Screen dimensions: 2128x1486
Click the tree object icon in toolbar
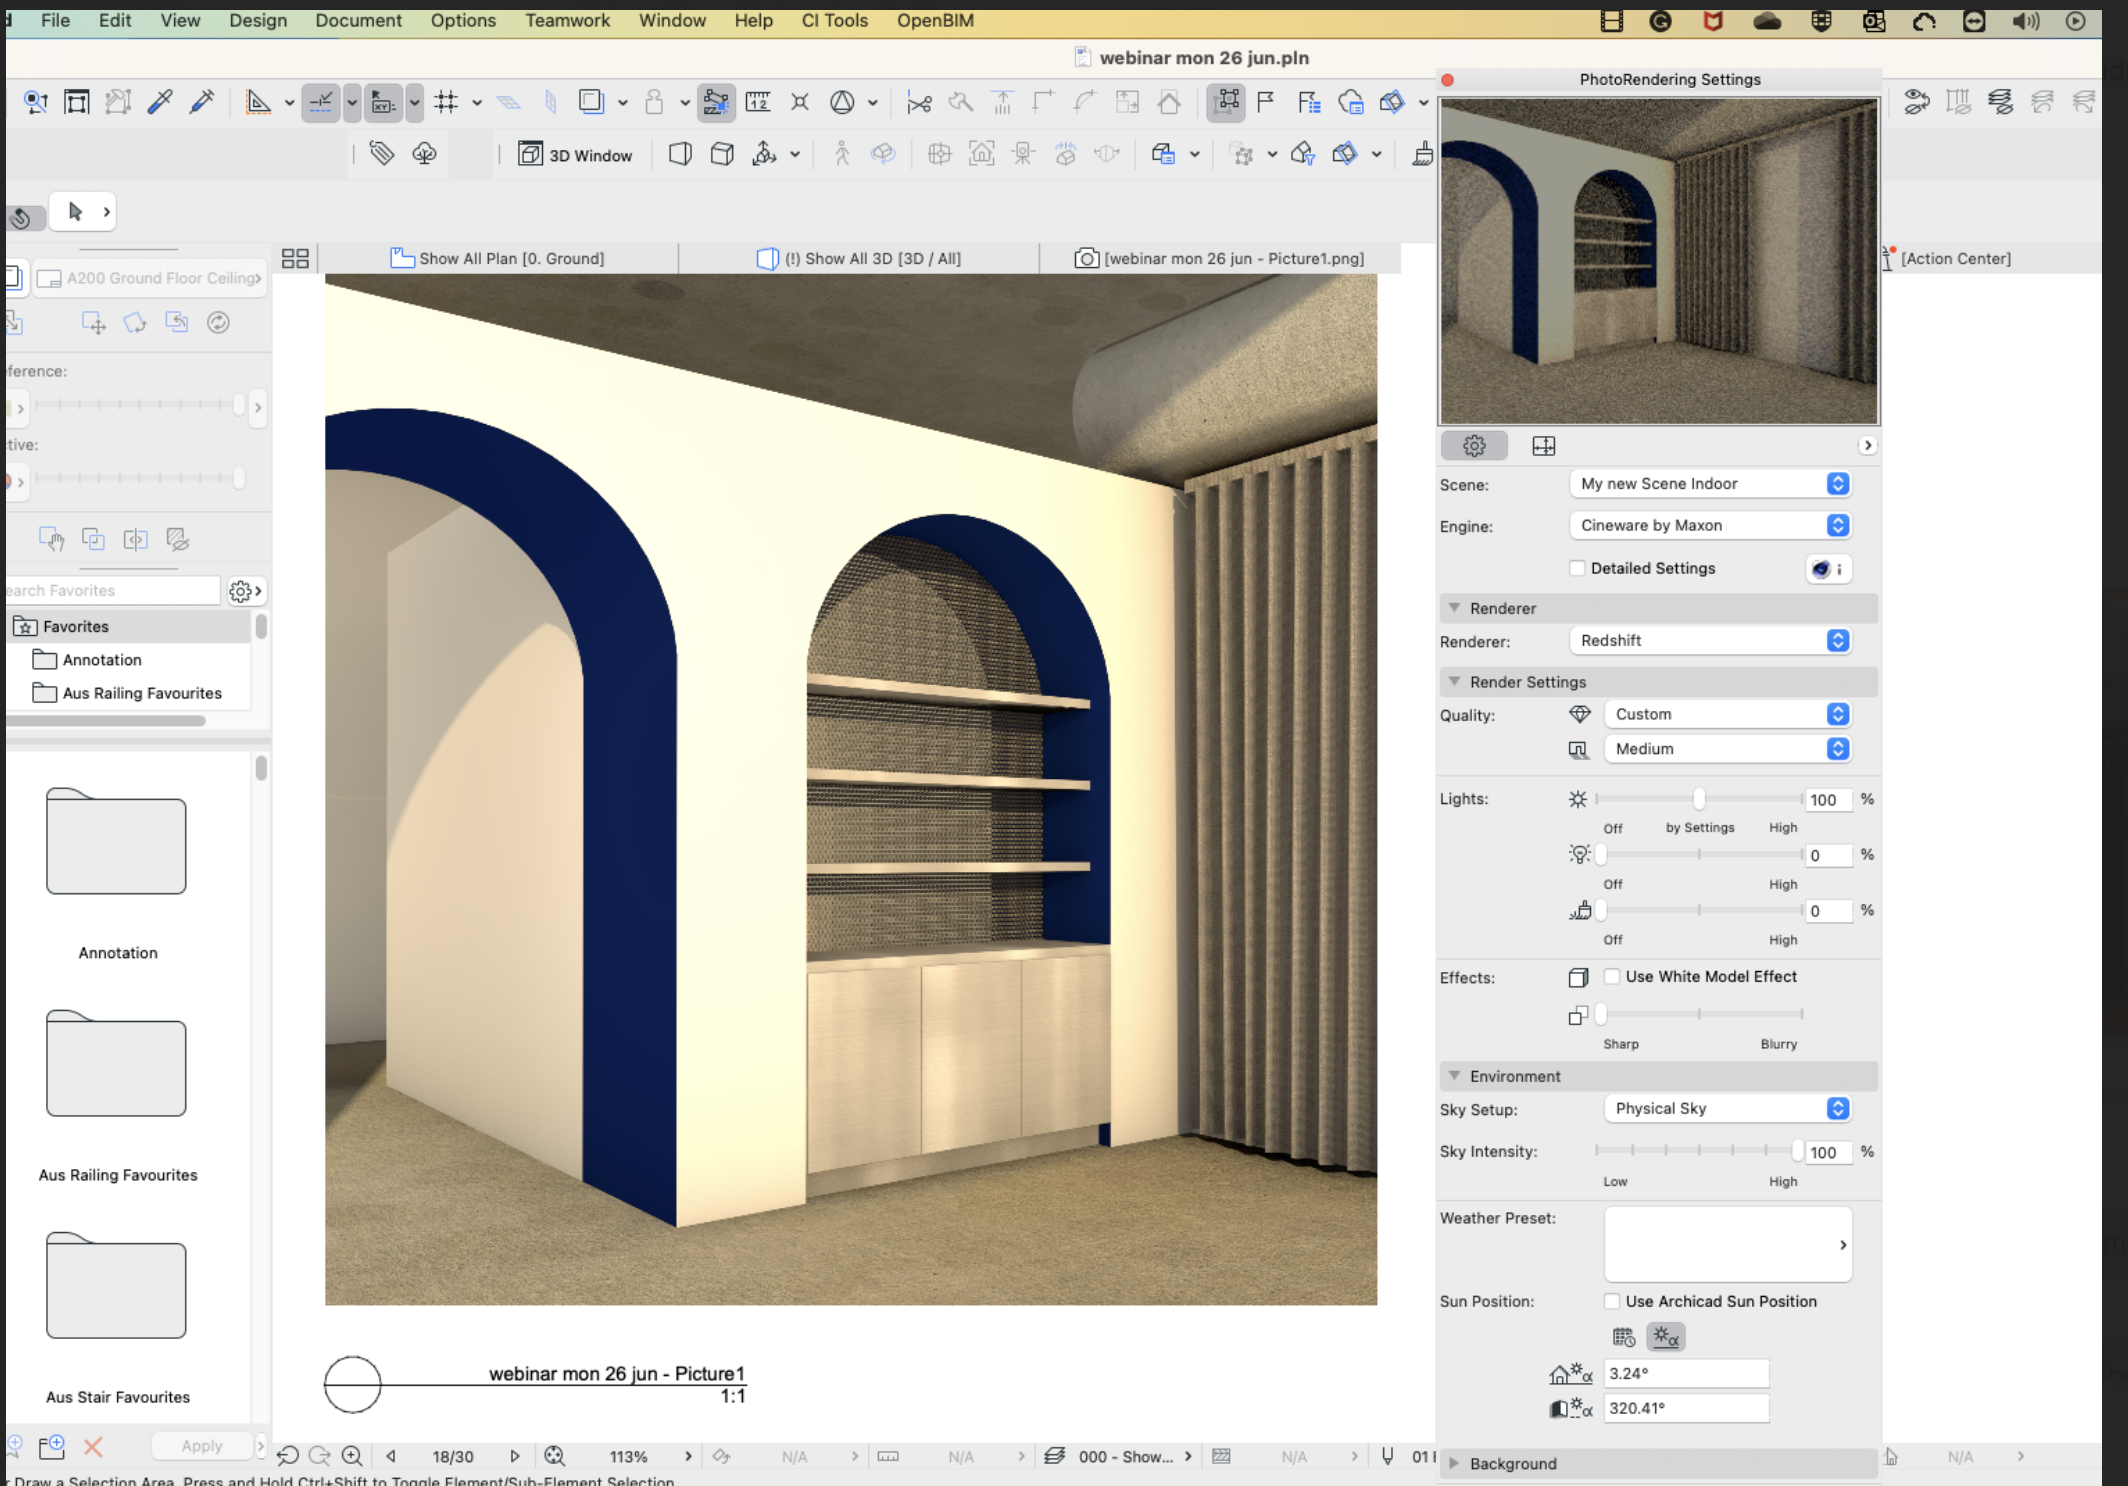[424, 154]
